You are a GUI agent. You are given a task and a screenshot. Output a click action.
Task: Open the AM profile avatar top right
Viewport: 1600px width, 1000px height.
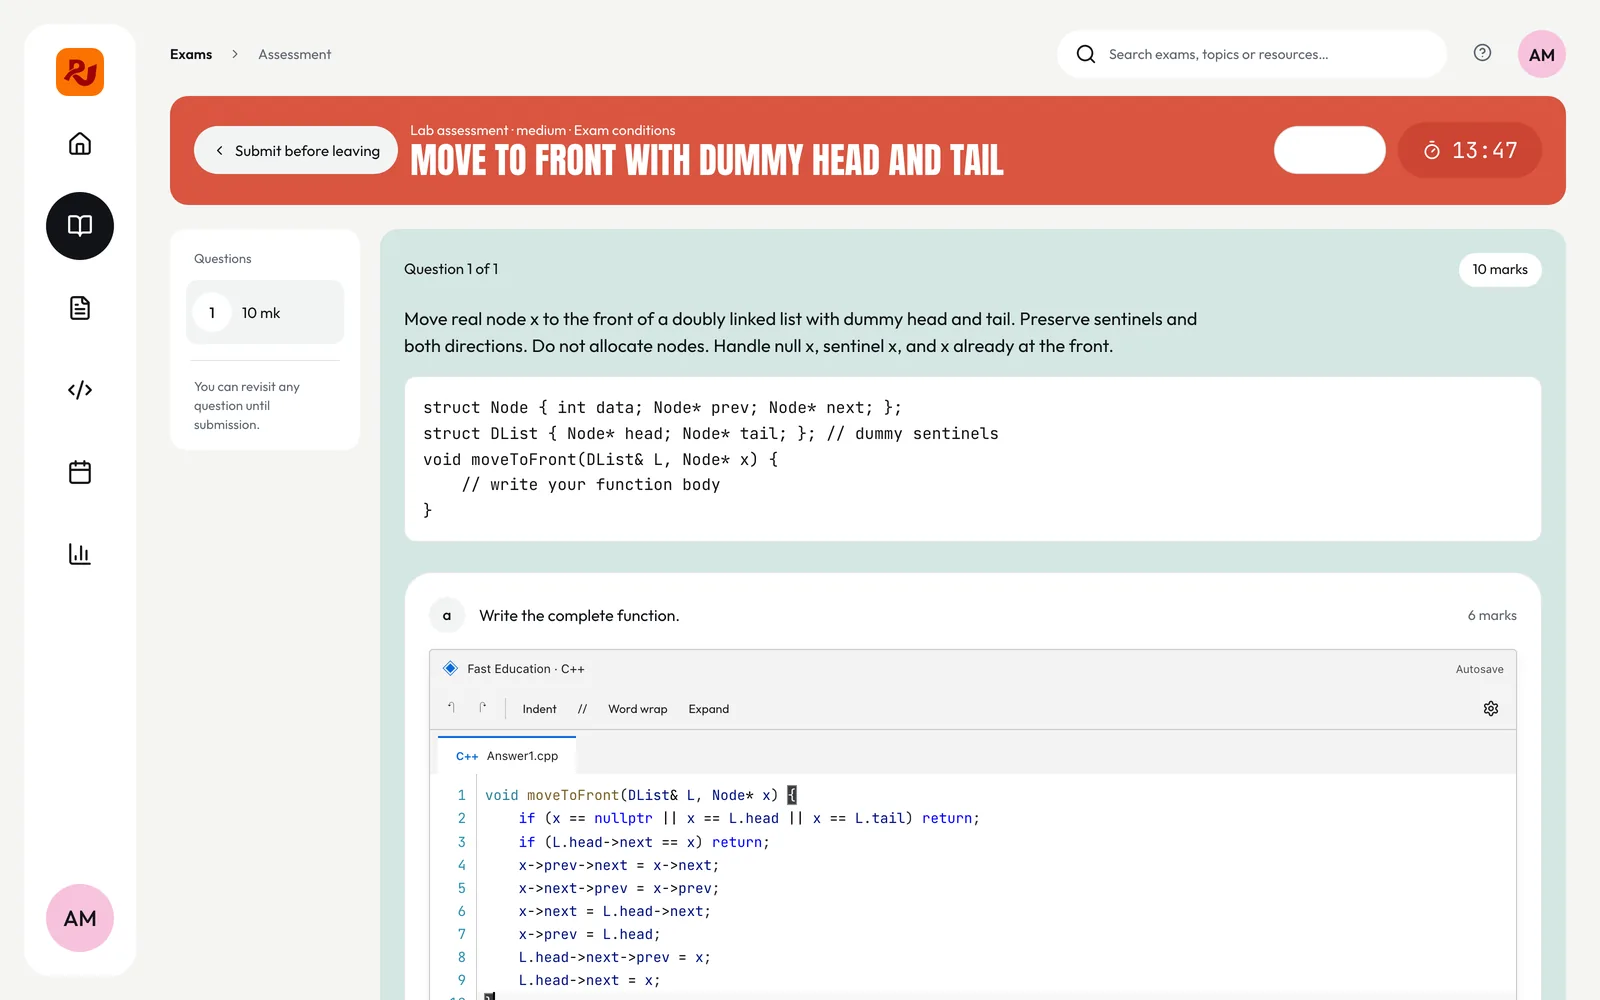coord(1542,54)
